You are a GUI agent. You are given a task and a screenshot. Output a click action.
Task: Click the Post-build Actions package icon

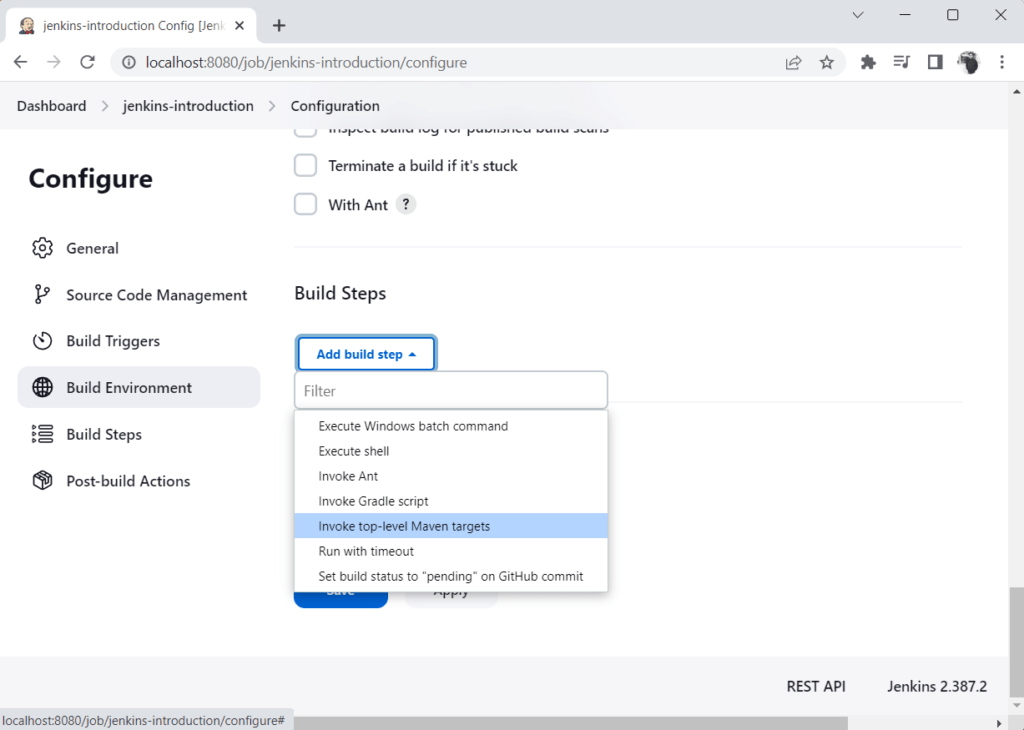pos(42,480)
